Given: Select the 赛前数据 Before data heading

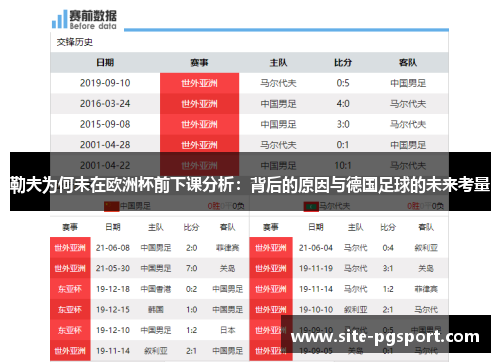Looking at the screenshot, I should tap(93, 20).
